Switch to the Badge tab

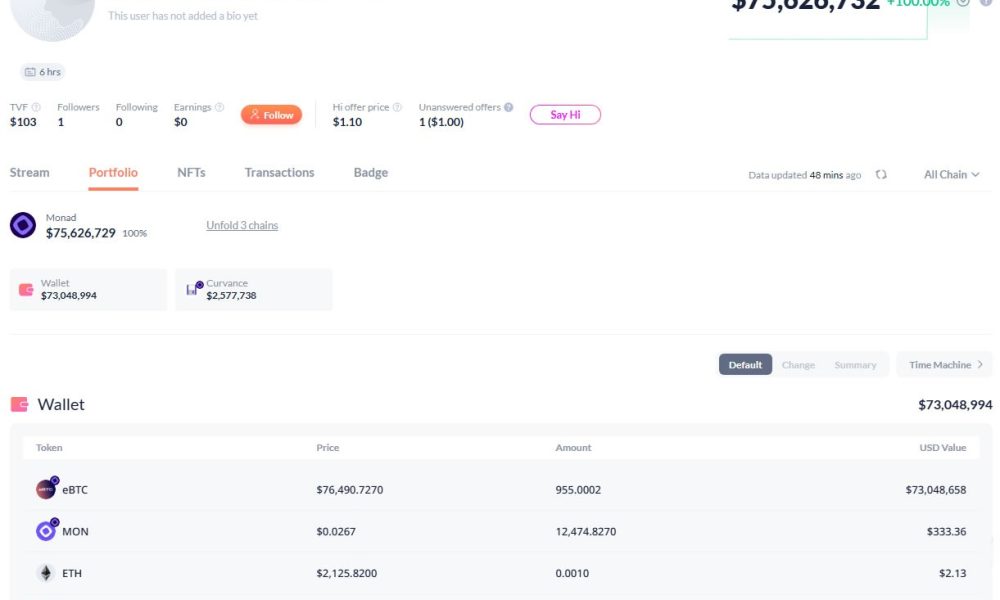tap(371, 173)
